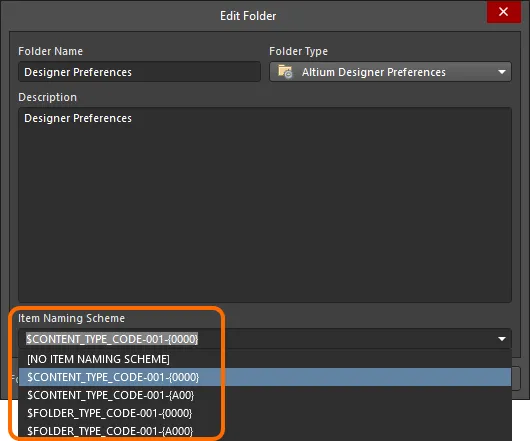
Task: Open the Folder Type combo box
Action: point(390,72)
